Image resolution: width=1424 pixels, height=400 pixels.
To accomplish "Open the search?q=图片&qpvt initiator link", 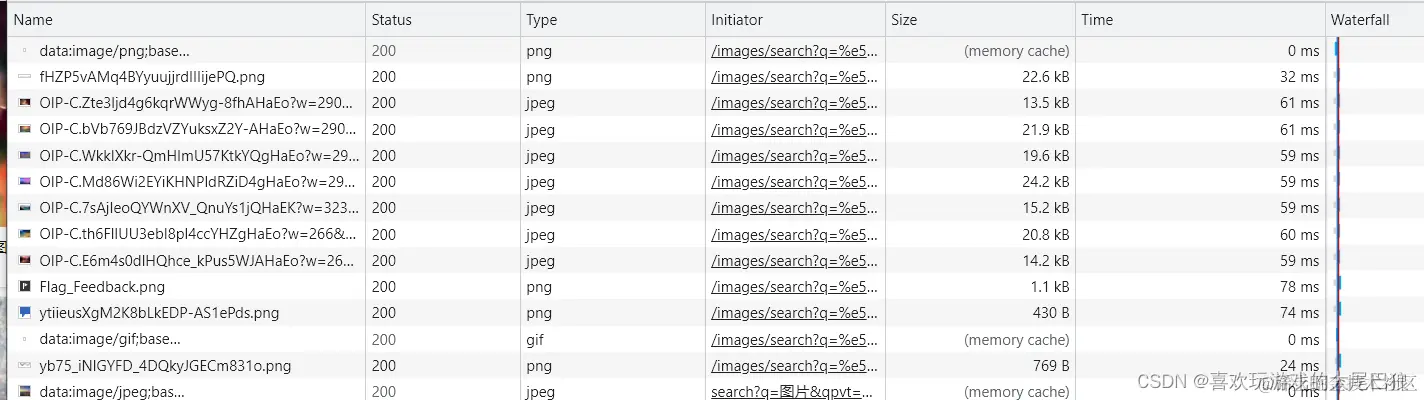I will tap(792, 392).
